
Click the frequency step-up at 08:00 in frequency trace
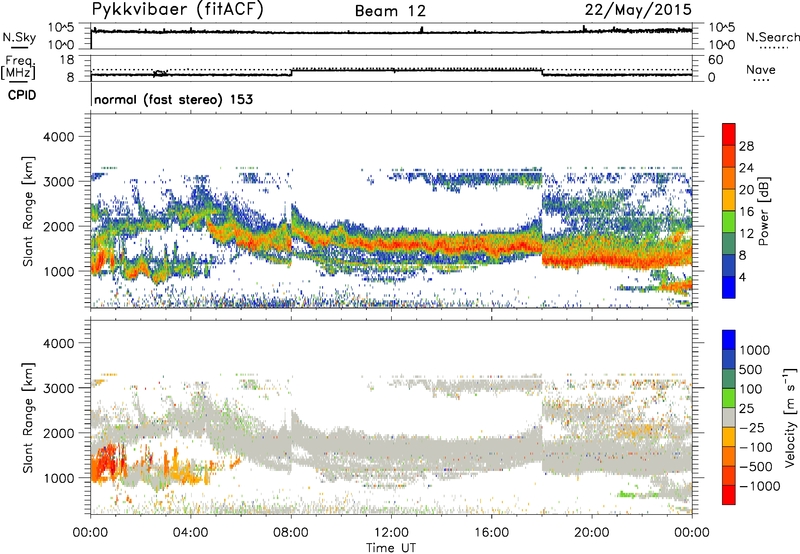(291, 72)
